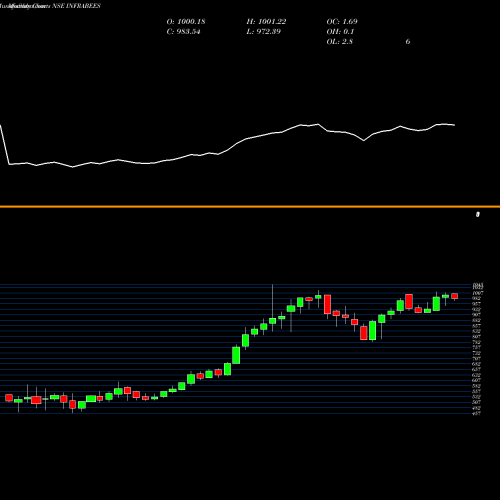Click the 'NSE INFRABEES' chart title
This screenshot has width=500, height=500.
[x=76, y=6]
